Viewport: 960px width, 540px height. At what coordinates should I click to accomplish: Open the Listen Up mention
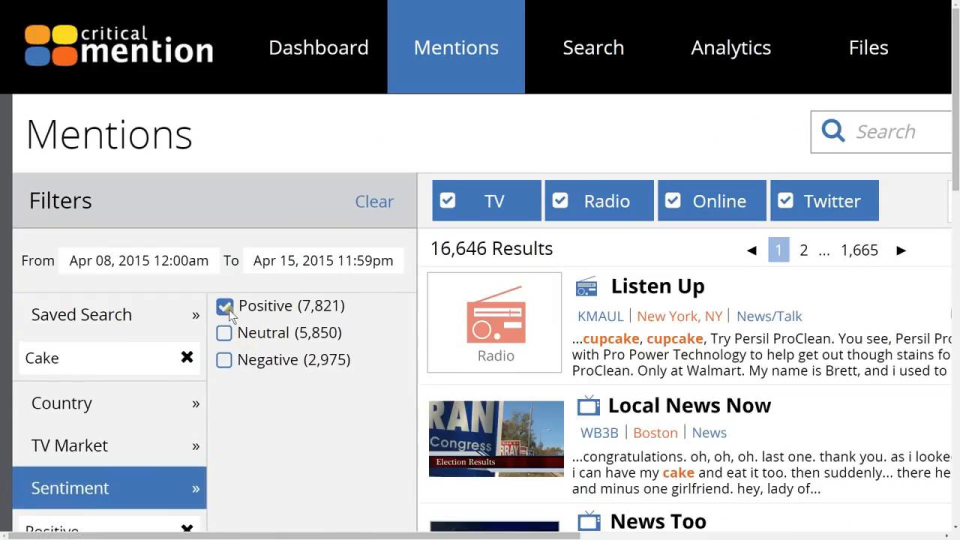tap(658, 286)
